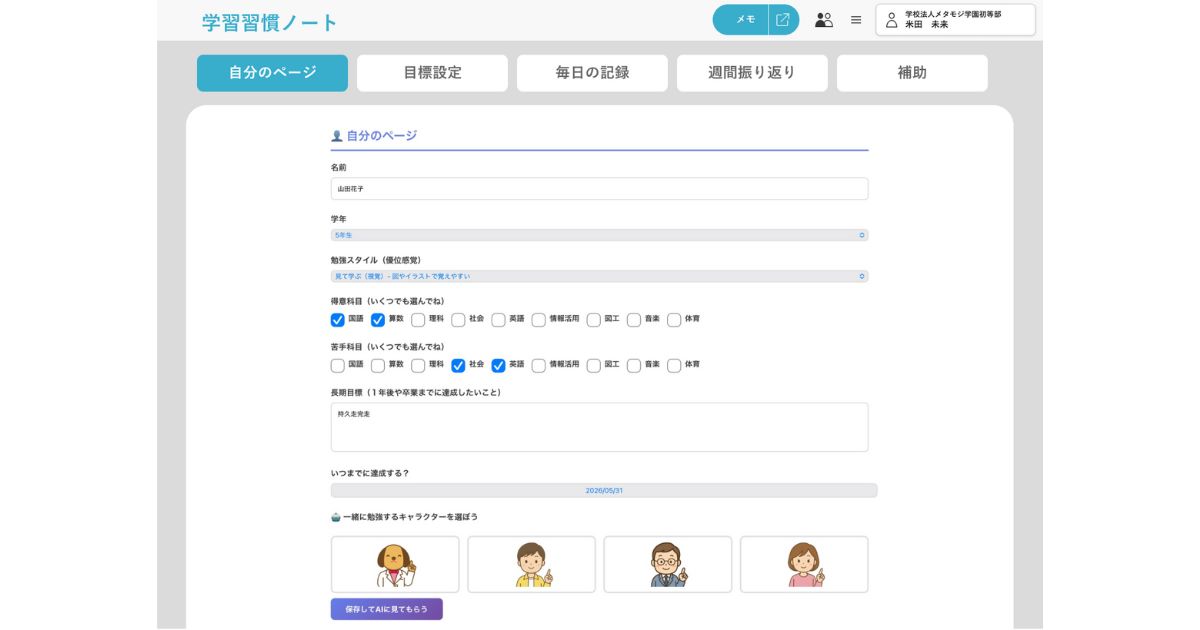
Task: Select the boy character thumbnail
Action: [x=531, y=563]
